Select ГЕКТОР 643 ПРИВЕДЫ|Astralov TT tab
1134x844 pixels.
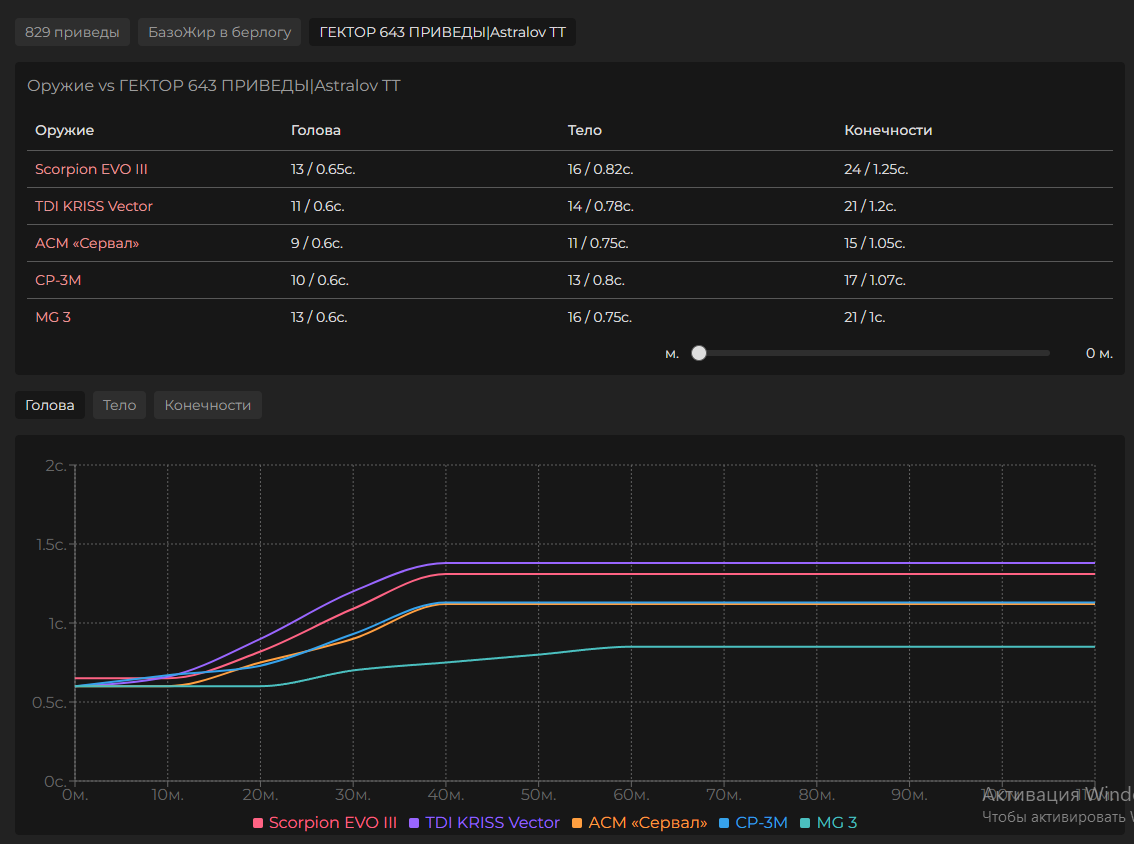[x=442, y=32]
